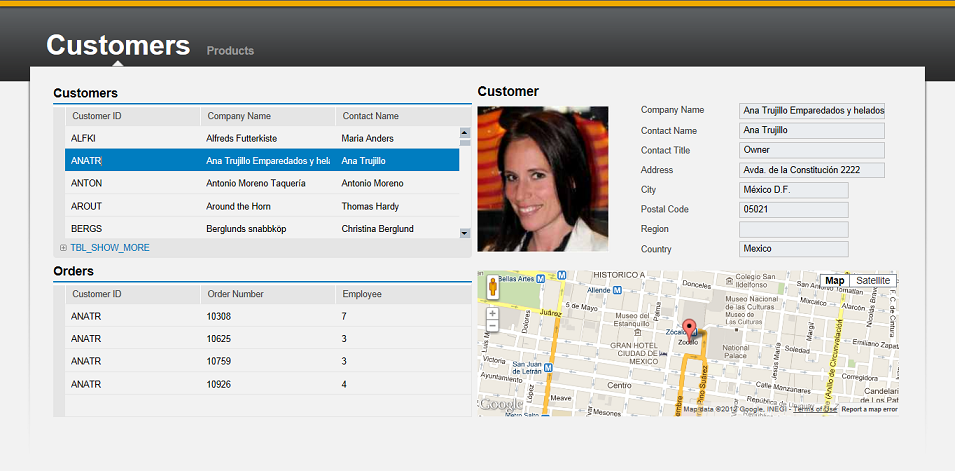Select the Map view toggle
955x471 pixels.
coord(834,281)
